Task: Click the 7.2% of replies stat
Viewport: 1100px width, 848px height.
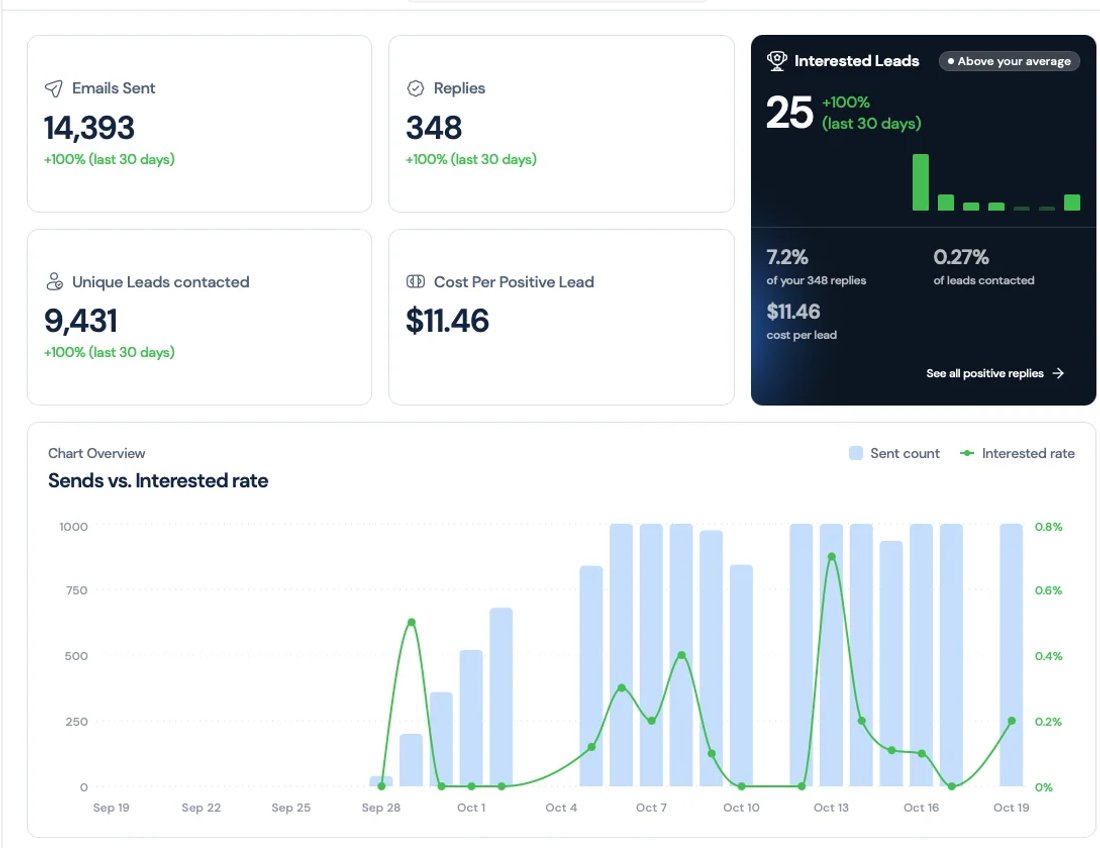Action: [x=787, y=257]
